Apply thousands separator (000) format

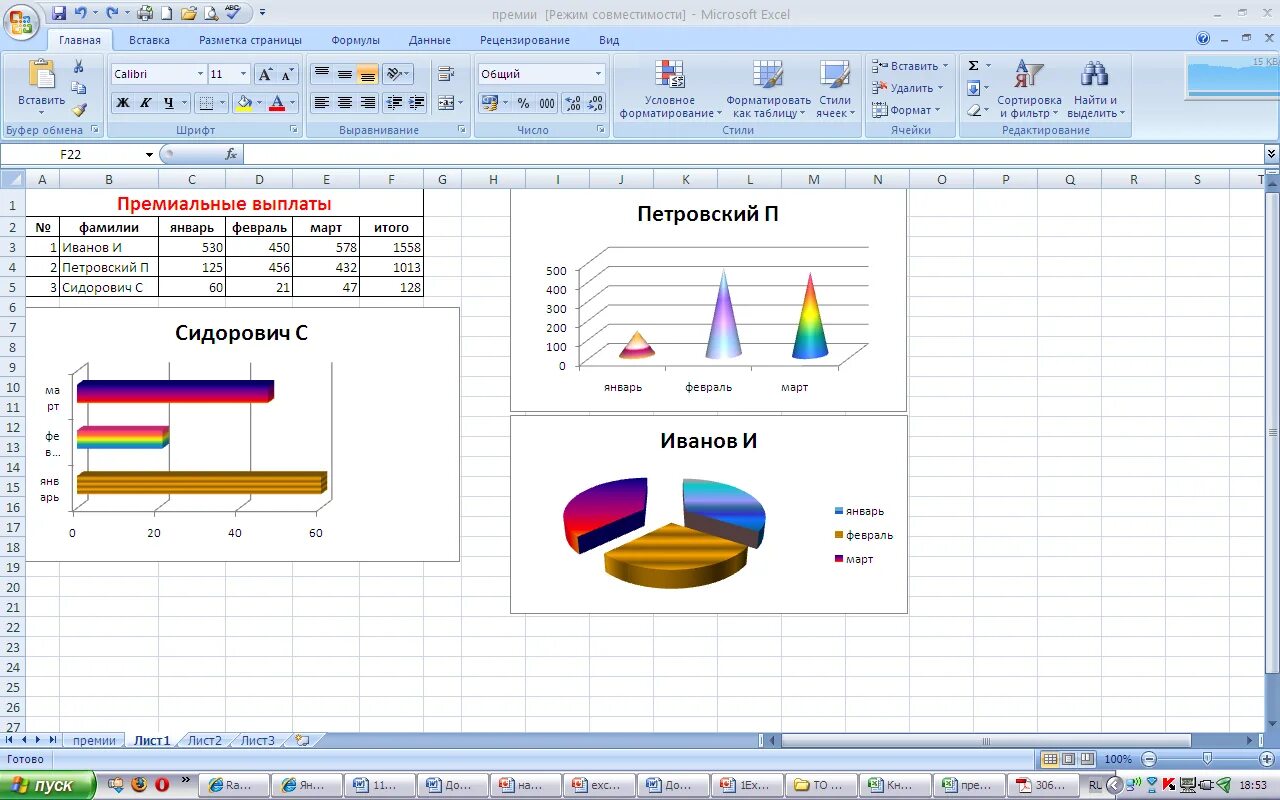click(547, 103)
